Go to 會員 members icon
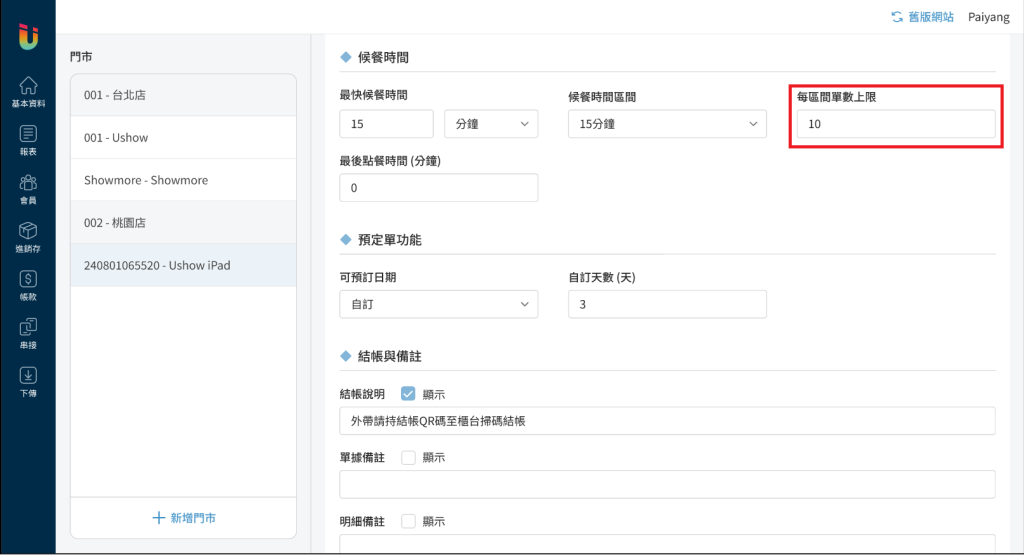 28,187
